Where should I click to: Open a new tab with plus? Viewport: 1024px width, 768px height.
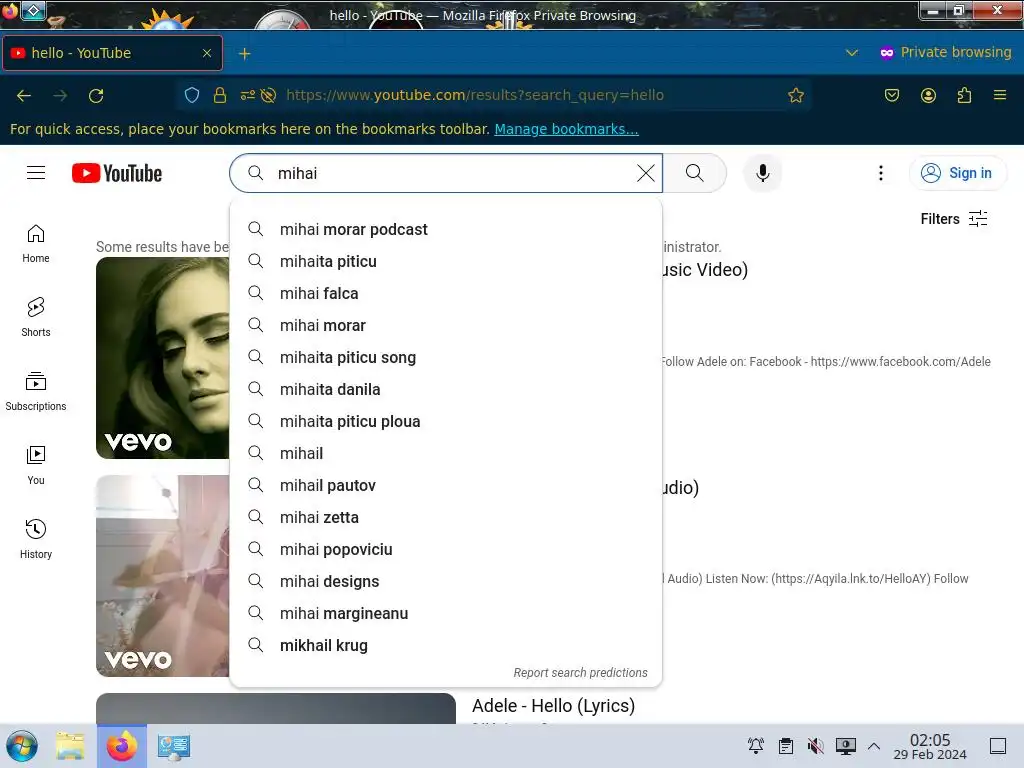click(244, 54)
